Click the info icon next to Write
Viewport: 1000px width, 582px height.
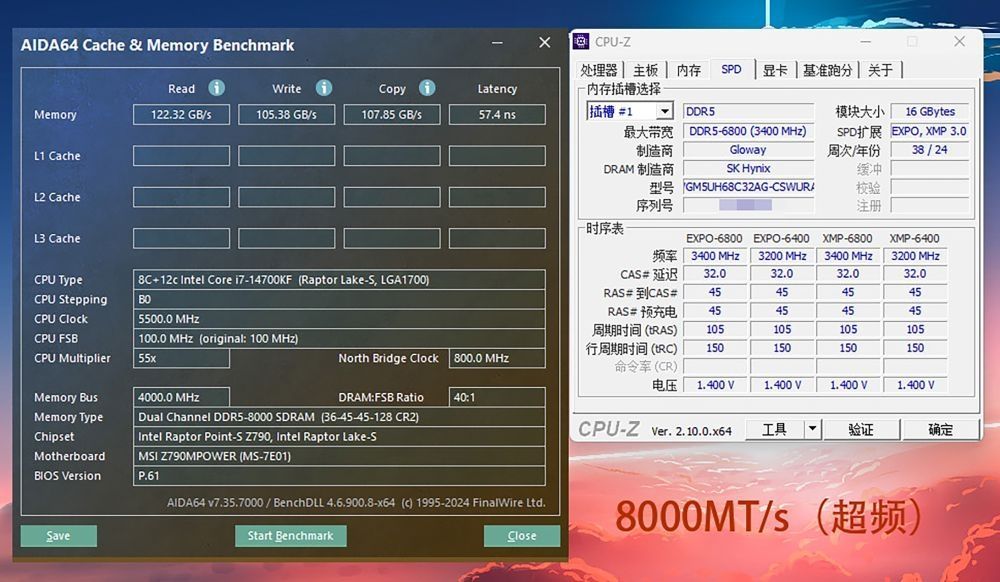click(x=323, y=88)
